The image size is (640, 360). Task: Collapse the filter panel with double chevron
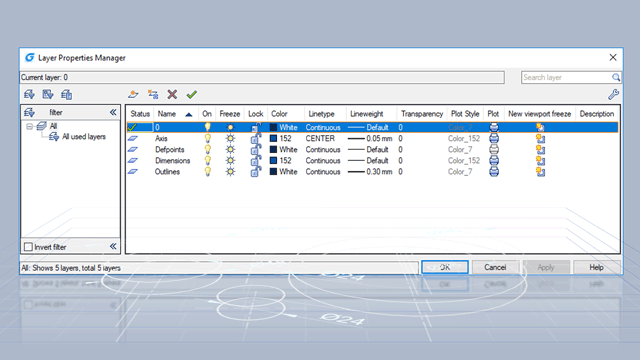[x=113, y=112]
